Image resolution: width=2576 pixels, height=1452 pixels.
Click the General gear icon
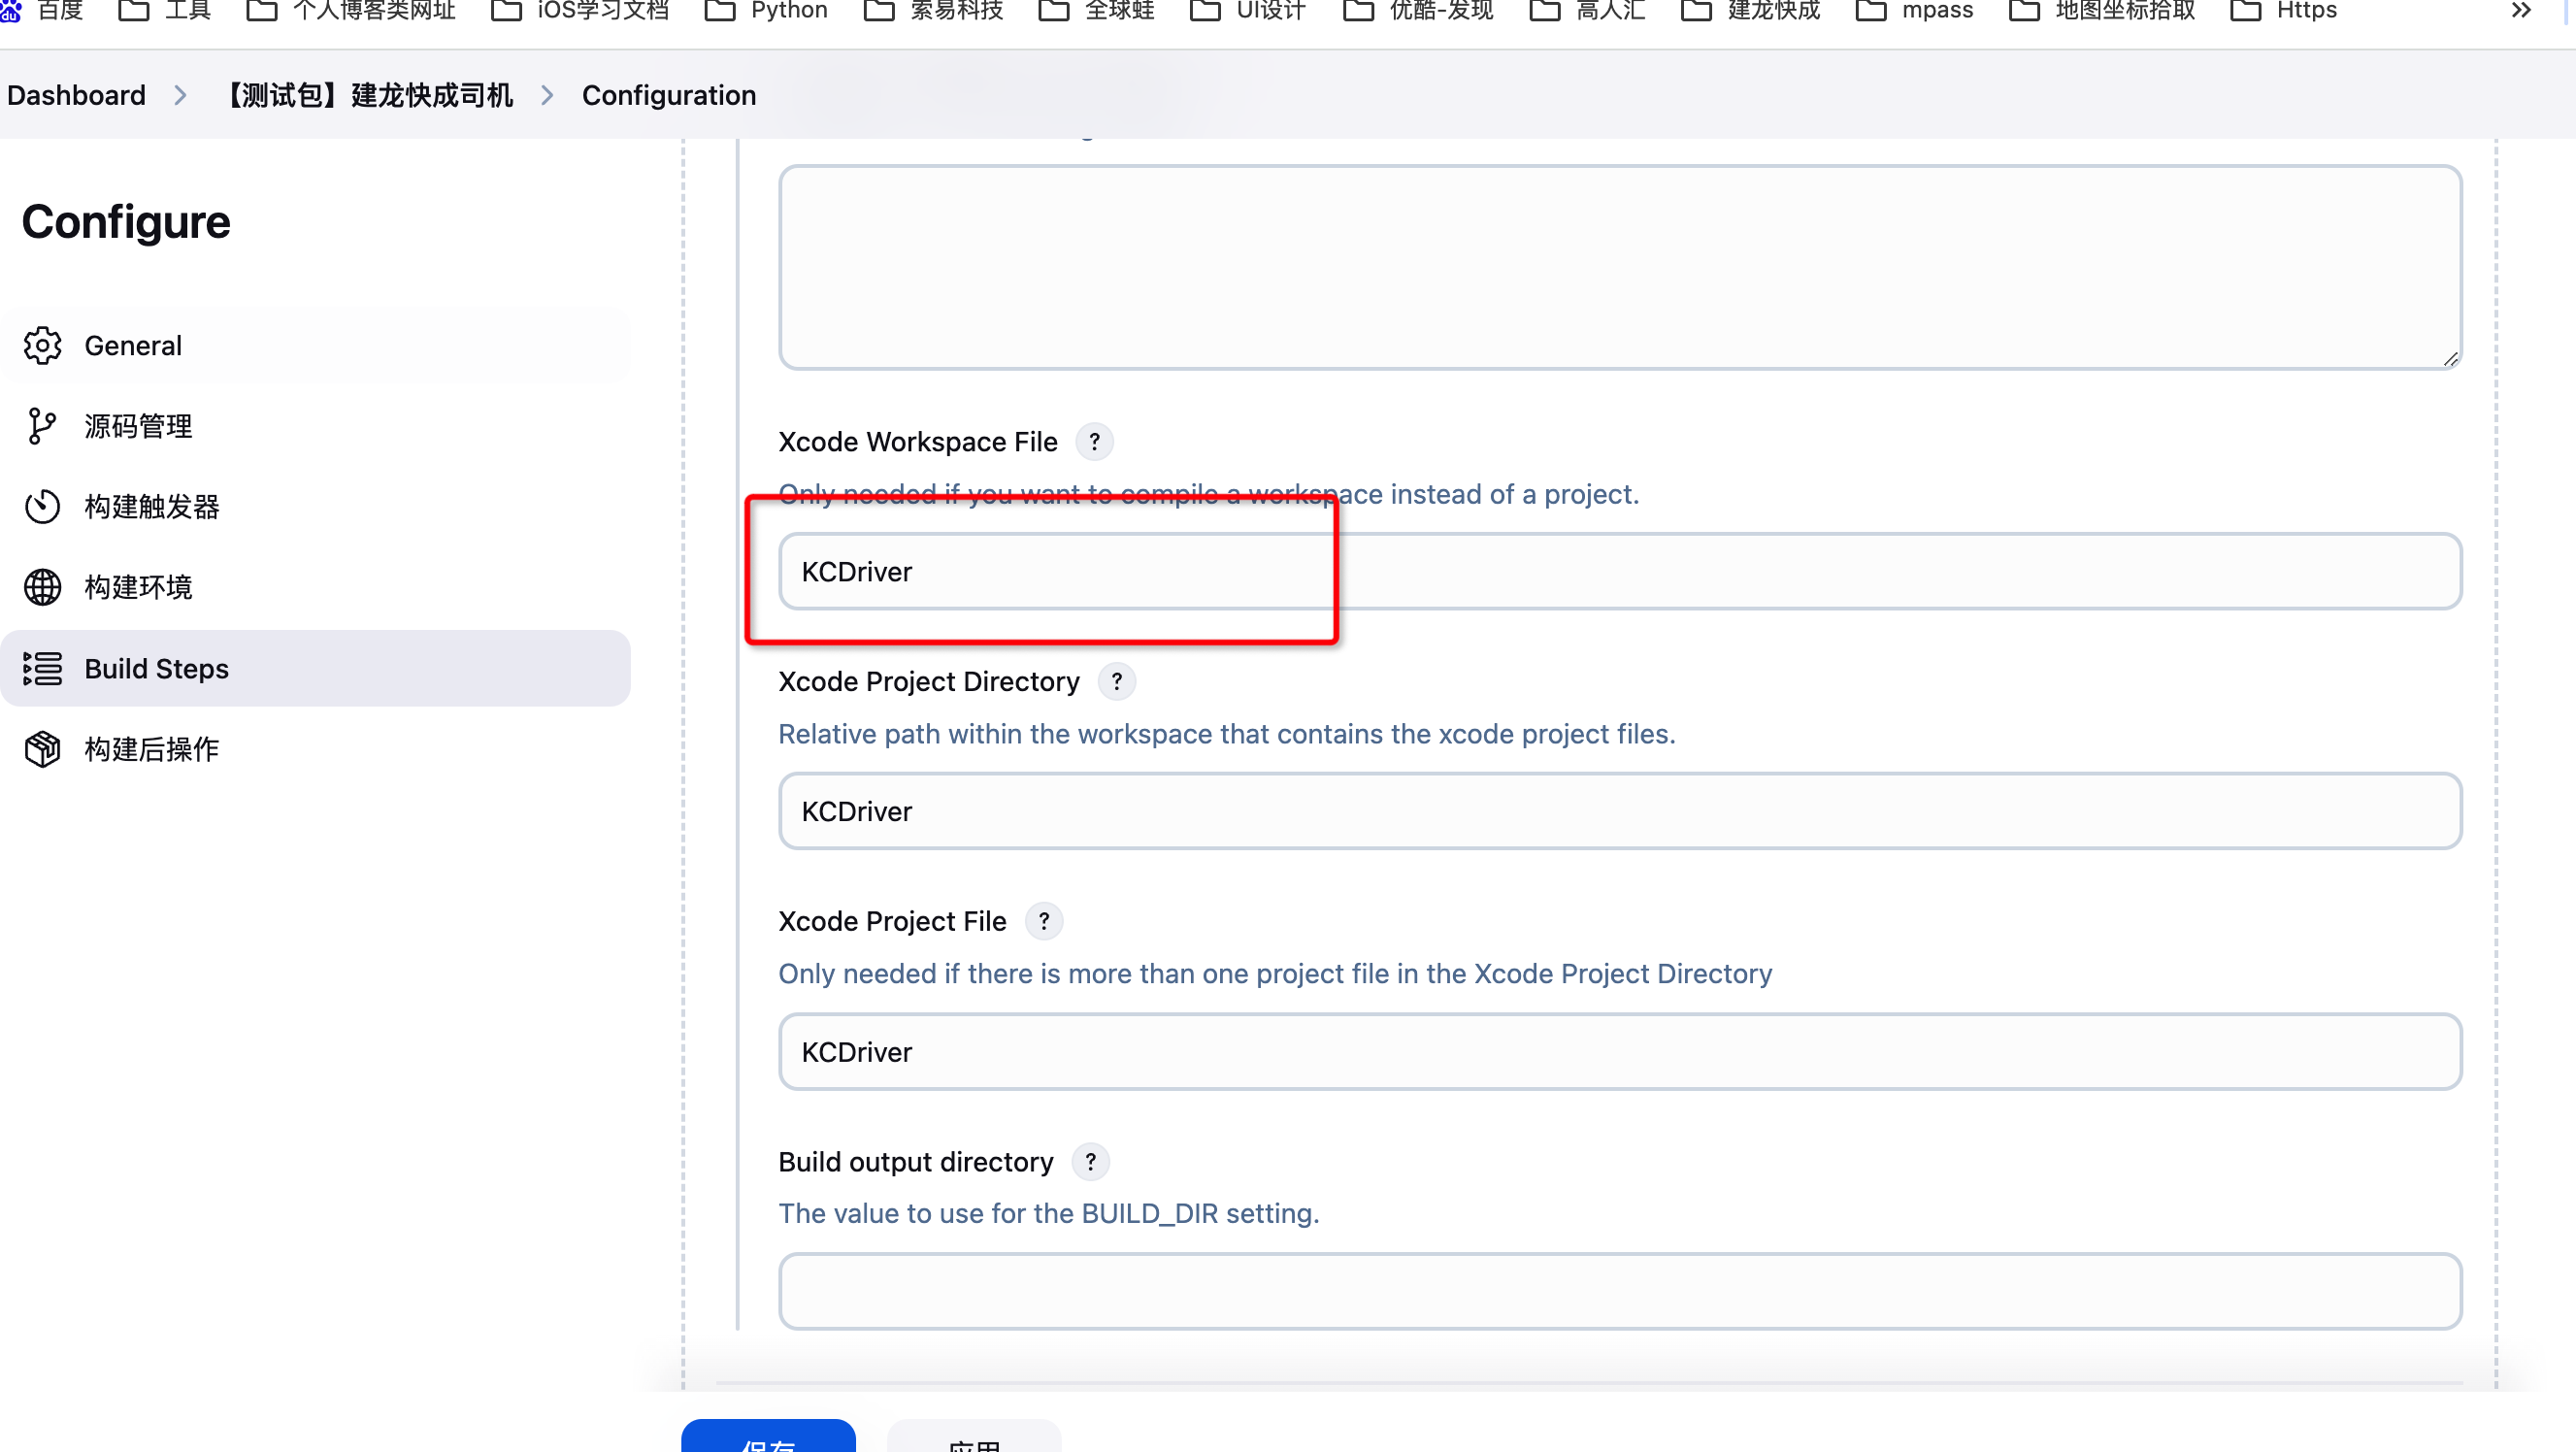click(x=42, y=345)
